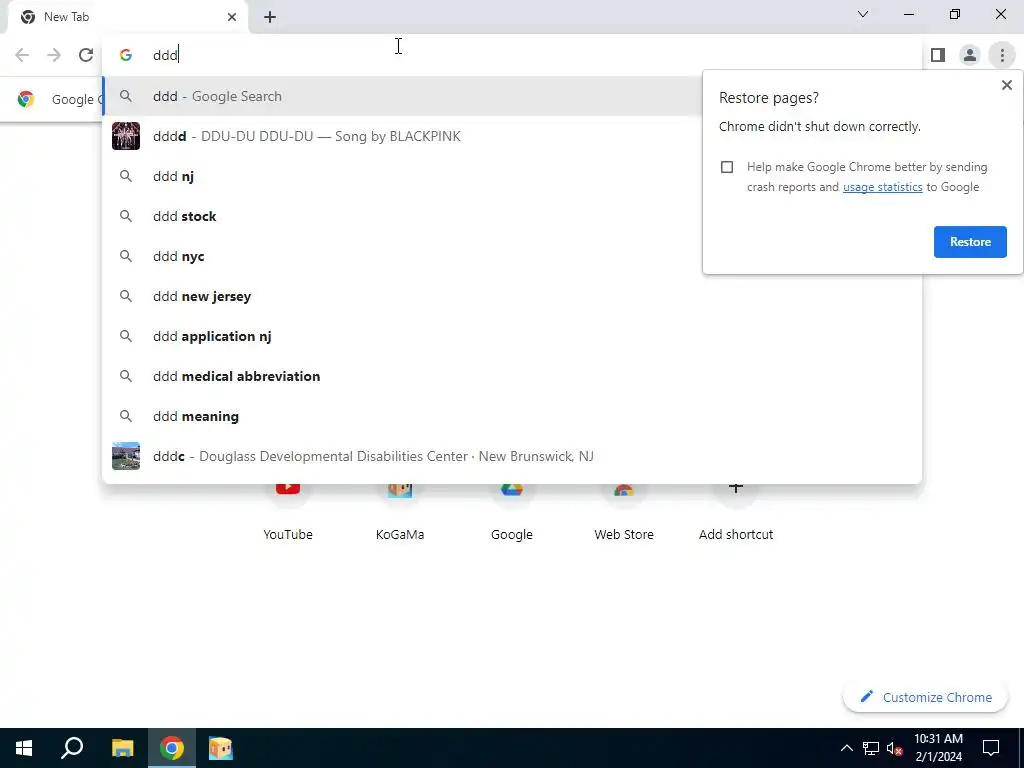Click the Douglass Center suggestion thumbnail
This screenshot has height=768, width=1024.
click(x=126, y=456)
